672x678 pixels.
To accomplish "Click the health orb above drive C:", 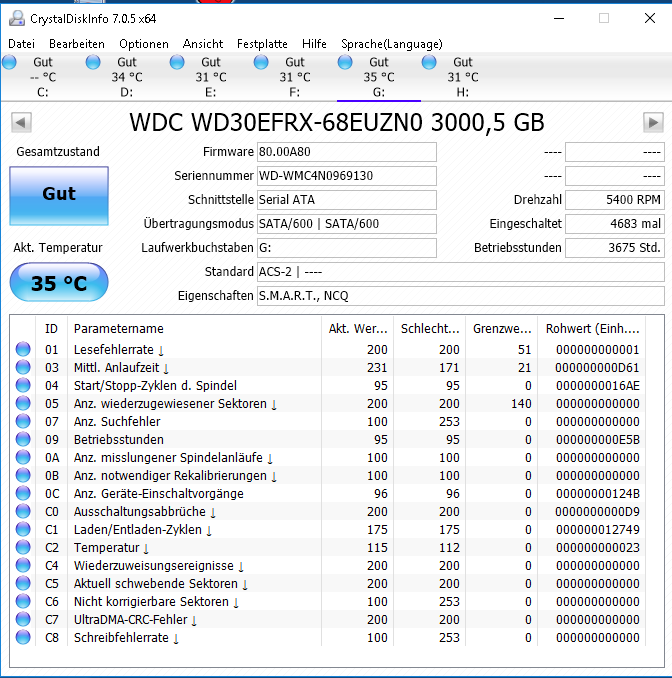I will coord(10,63).
